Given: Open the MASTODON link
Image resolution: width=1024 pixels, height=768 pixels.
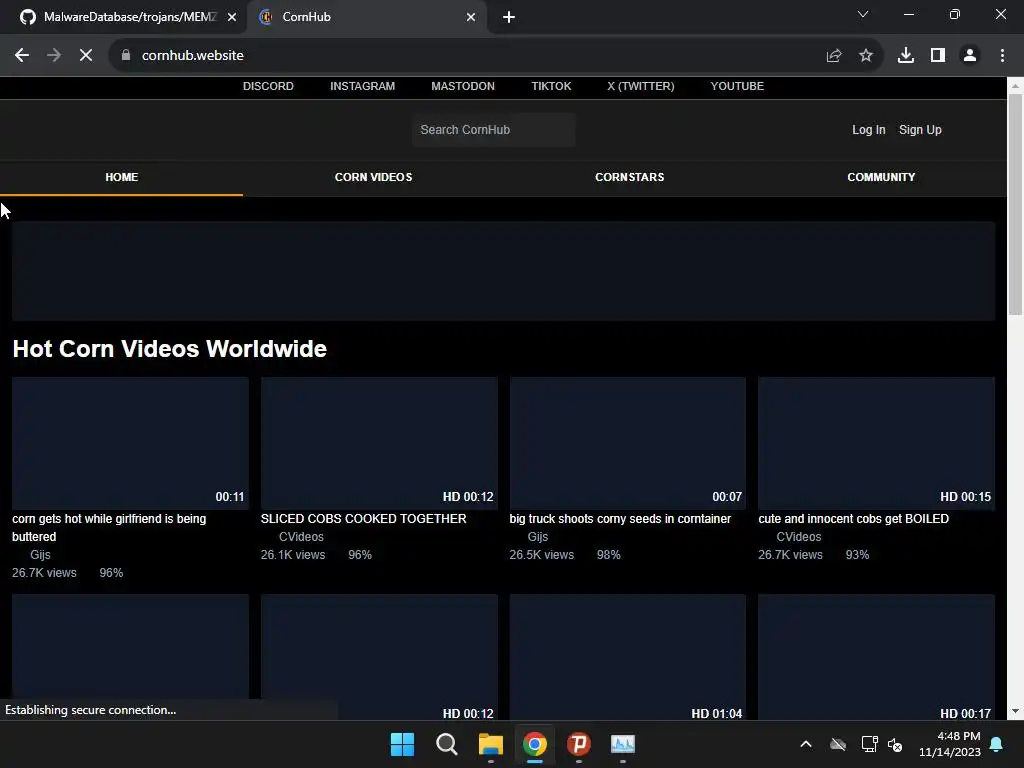Looking at the screenshot, I should click(463, 86).
